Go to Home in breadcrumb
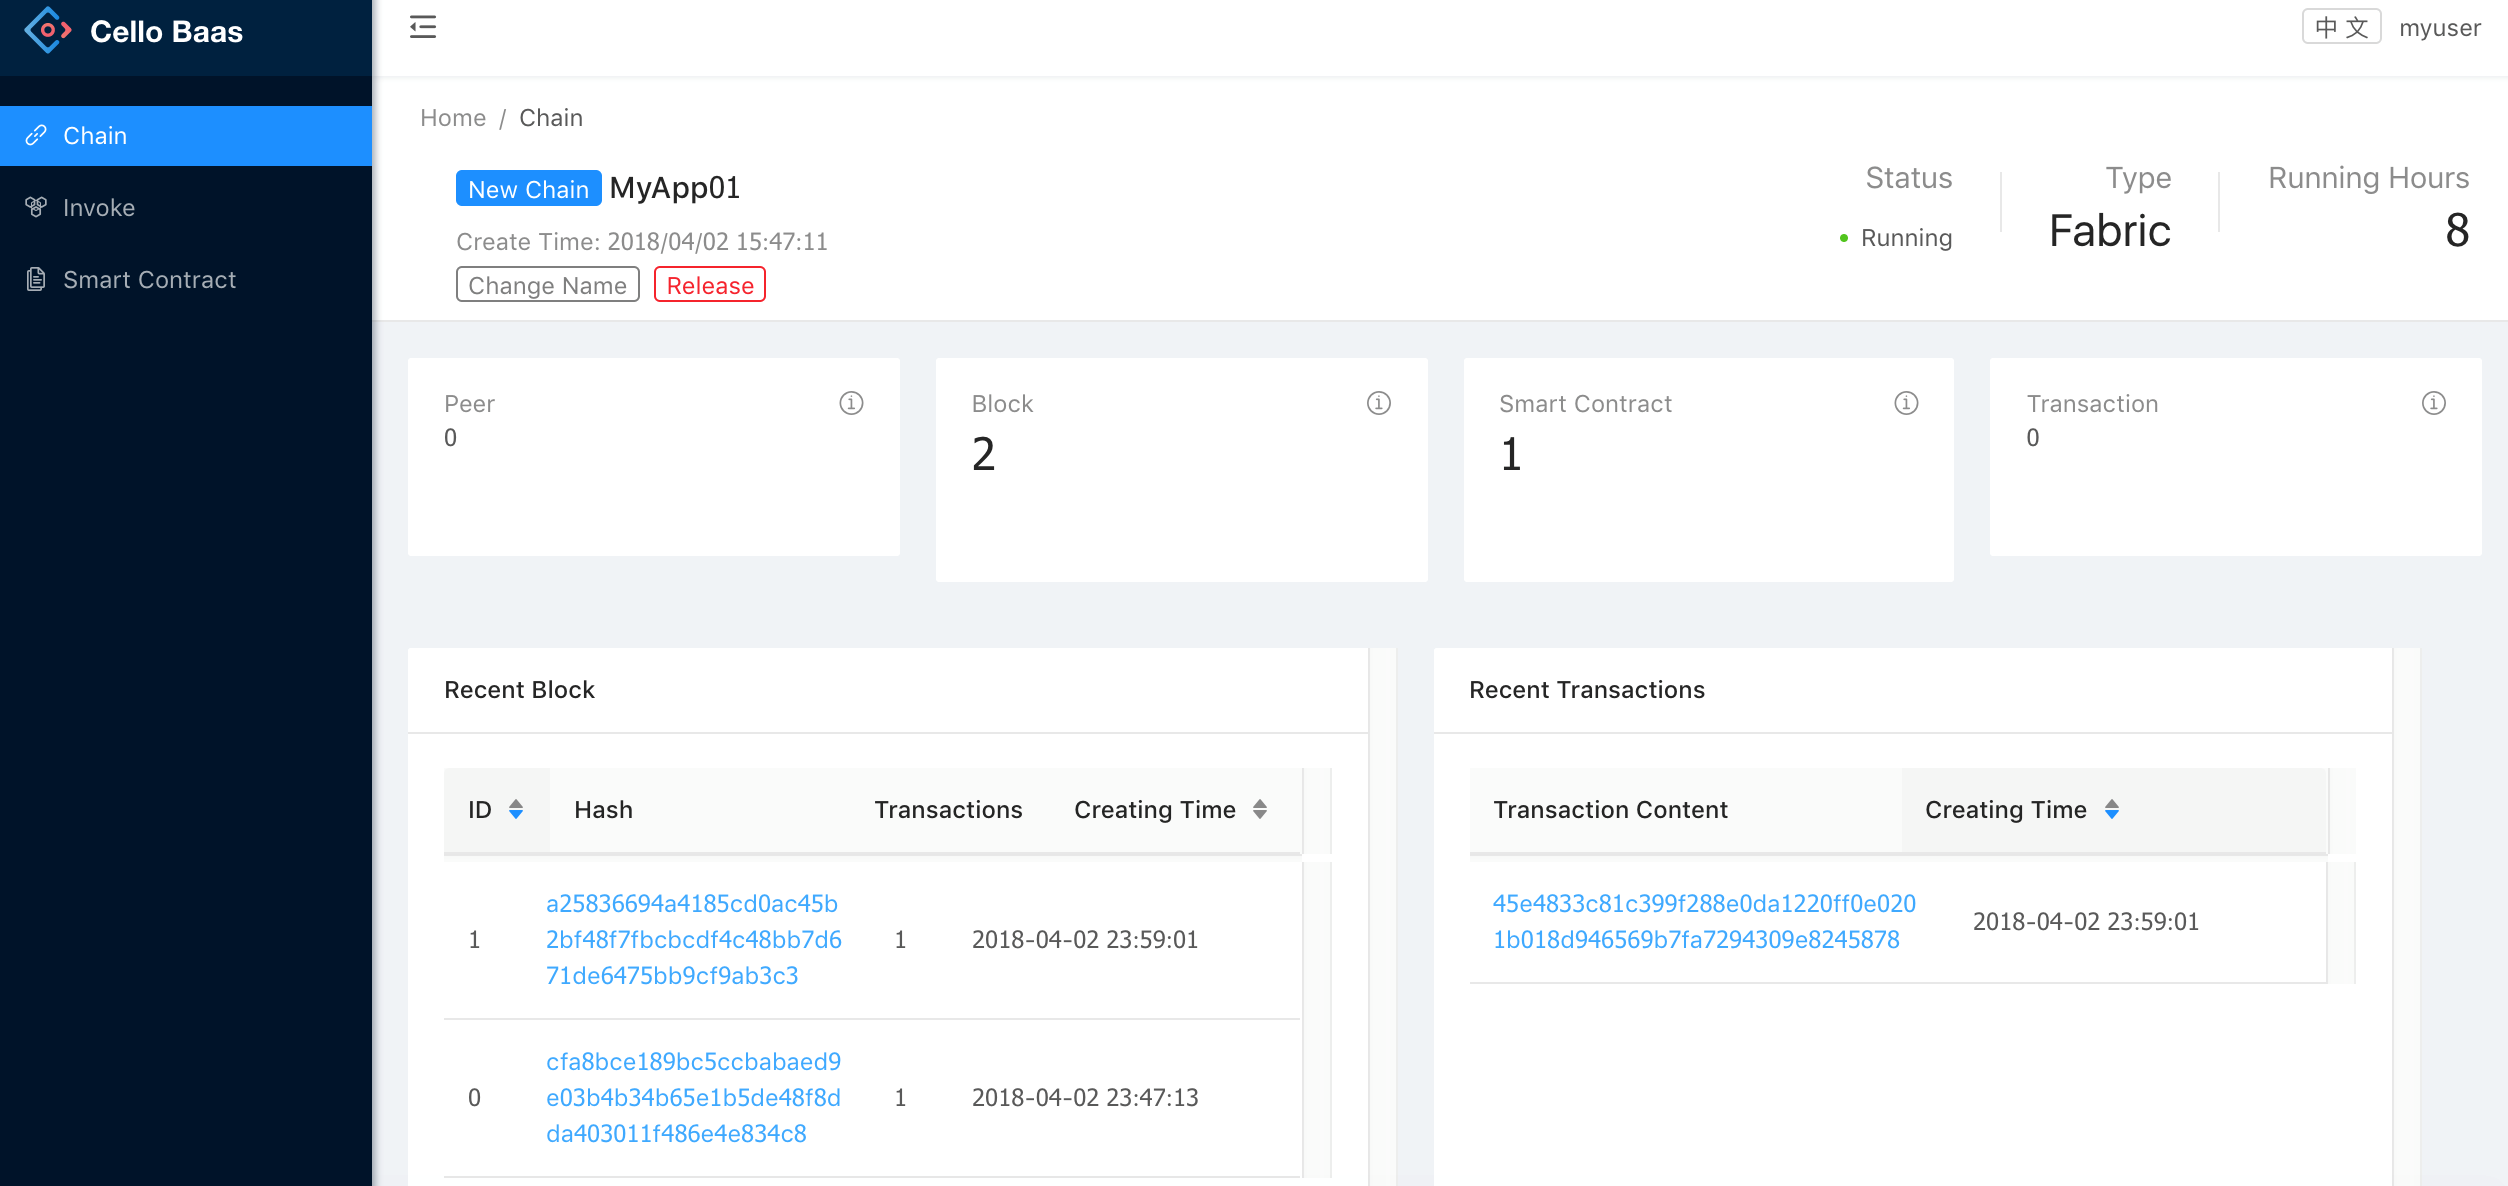This screenshot has height=1186, width=2508. tap(453, 118)
